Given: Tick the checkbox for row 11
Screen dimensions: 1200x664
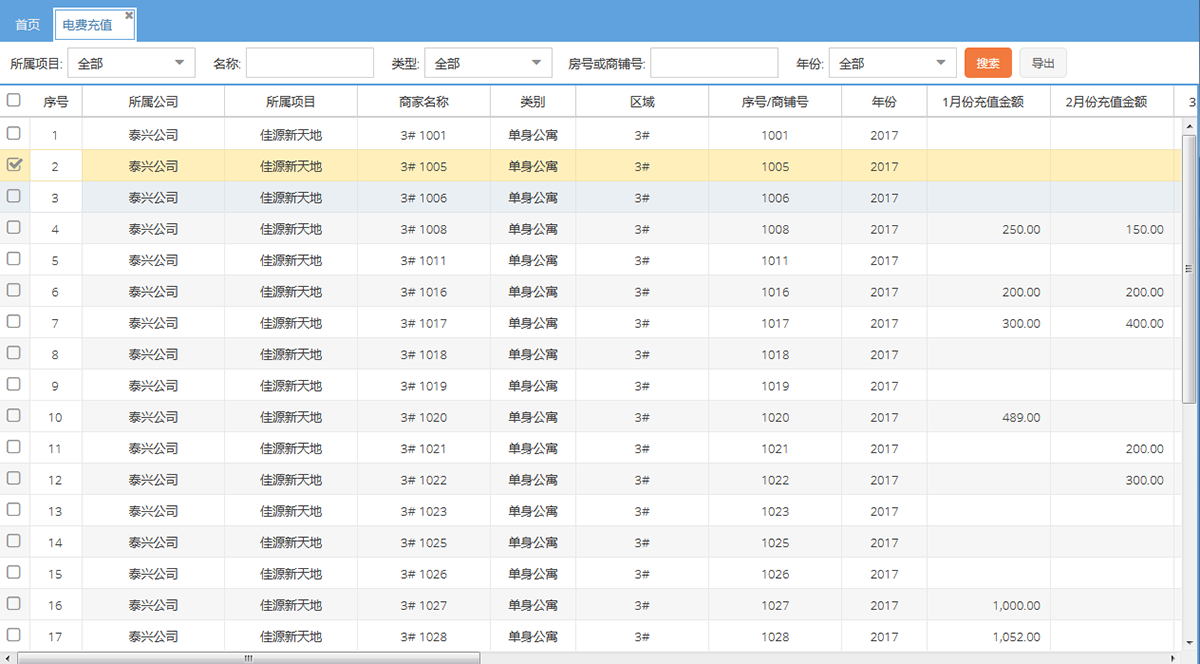Looking at the screenshot, I should coord(14,447).
